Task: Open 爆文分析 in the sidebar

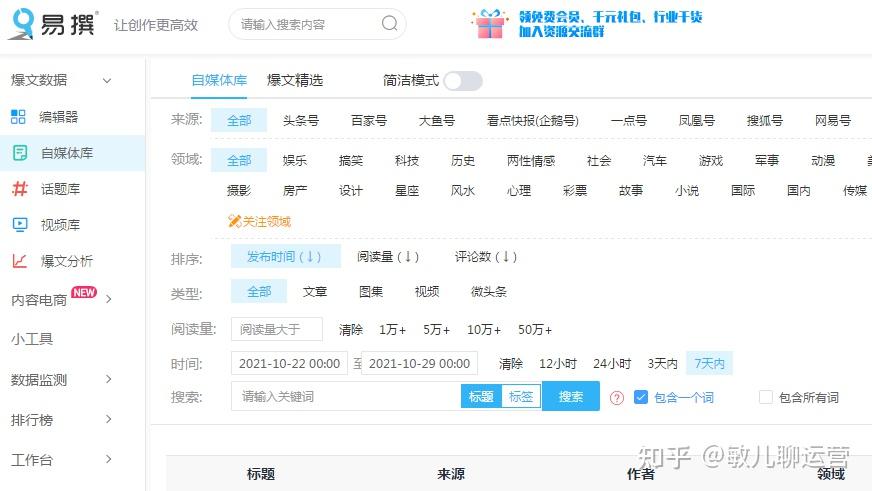Action: pos(67,261)
